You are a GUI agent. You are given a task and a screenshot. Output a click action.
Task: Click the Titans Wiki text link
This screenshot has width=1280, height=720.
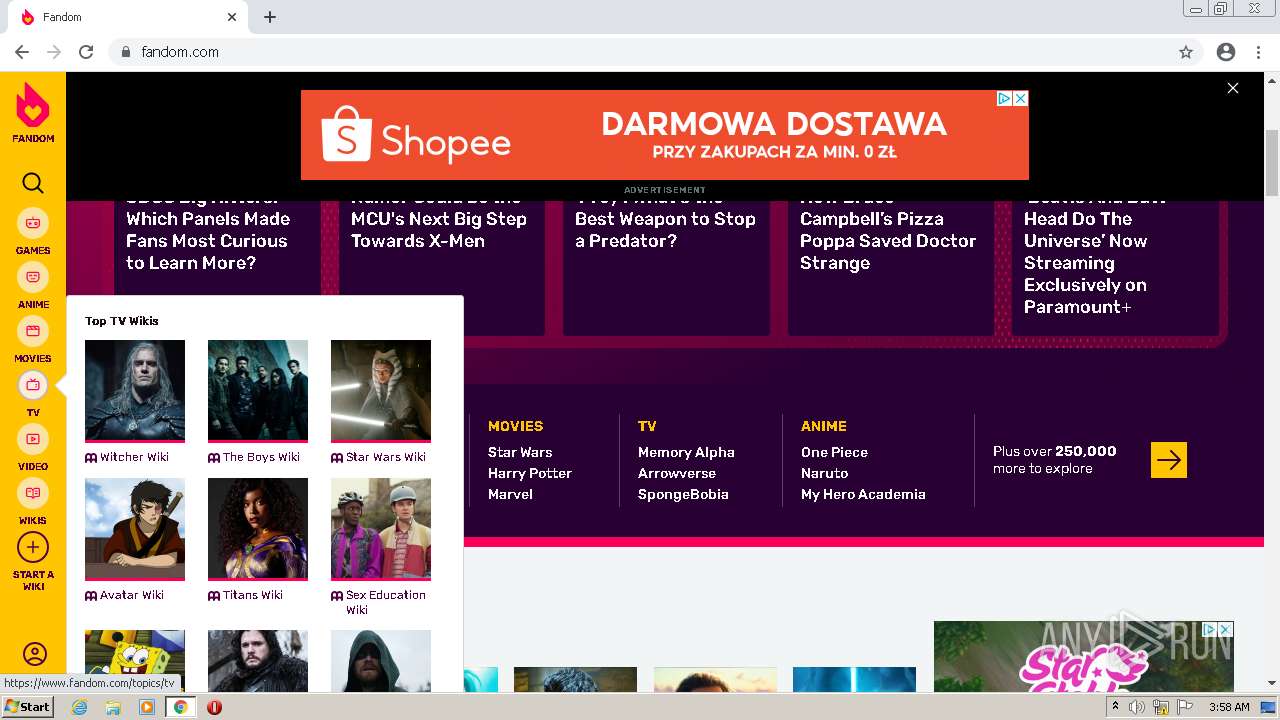(x=253, y=595)
